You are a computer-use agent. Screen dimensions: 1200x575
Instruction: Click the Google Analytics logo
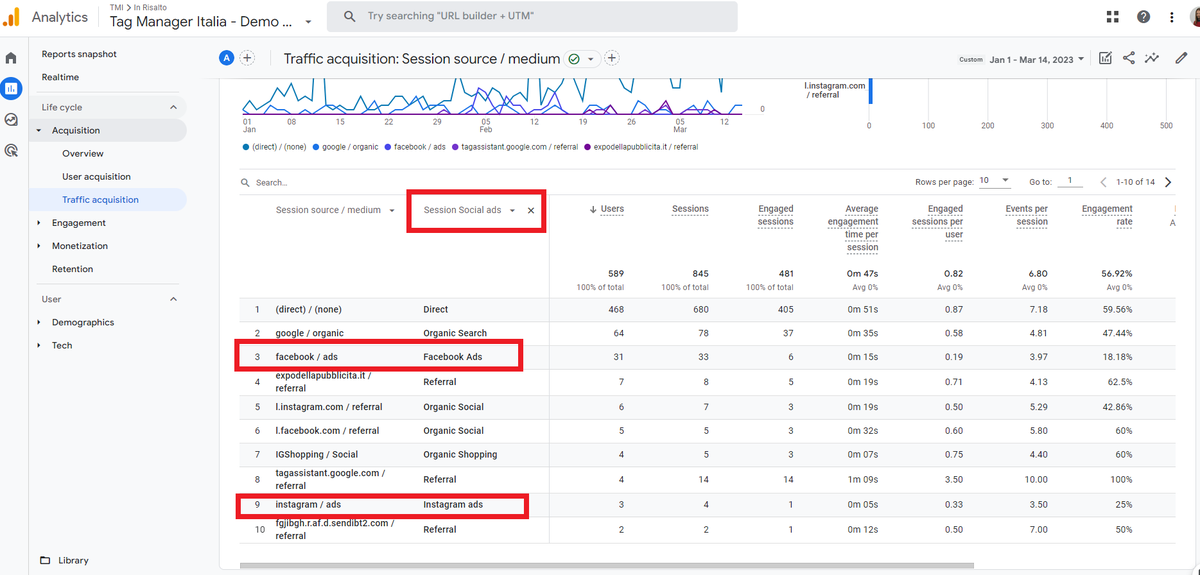[x=11, y=17]
